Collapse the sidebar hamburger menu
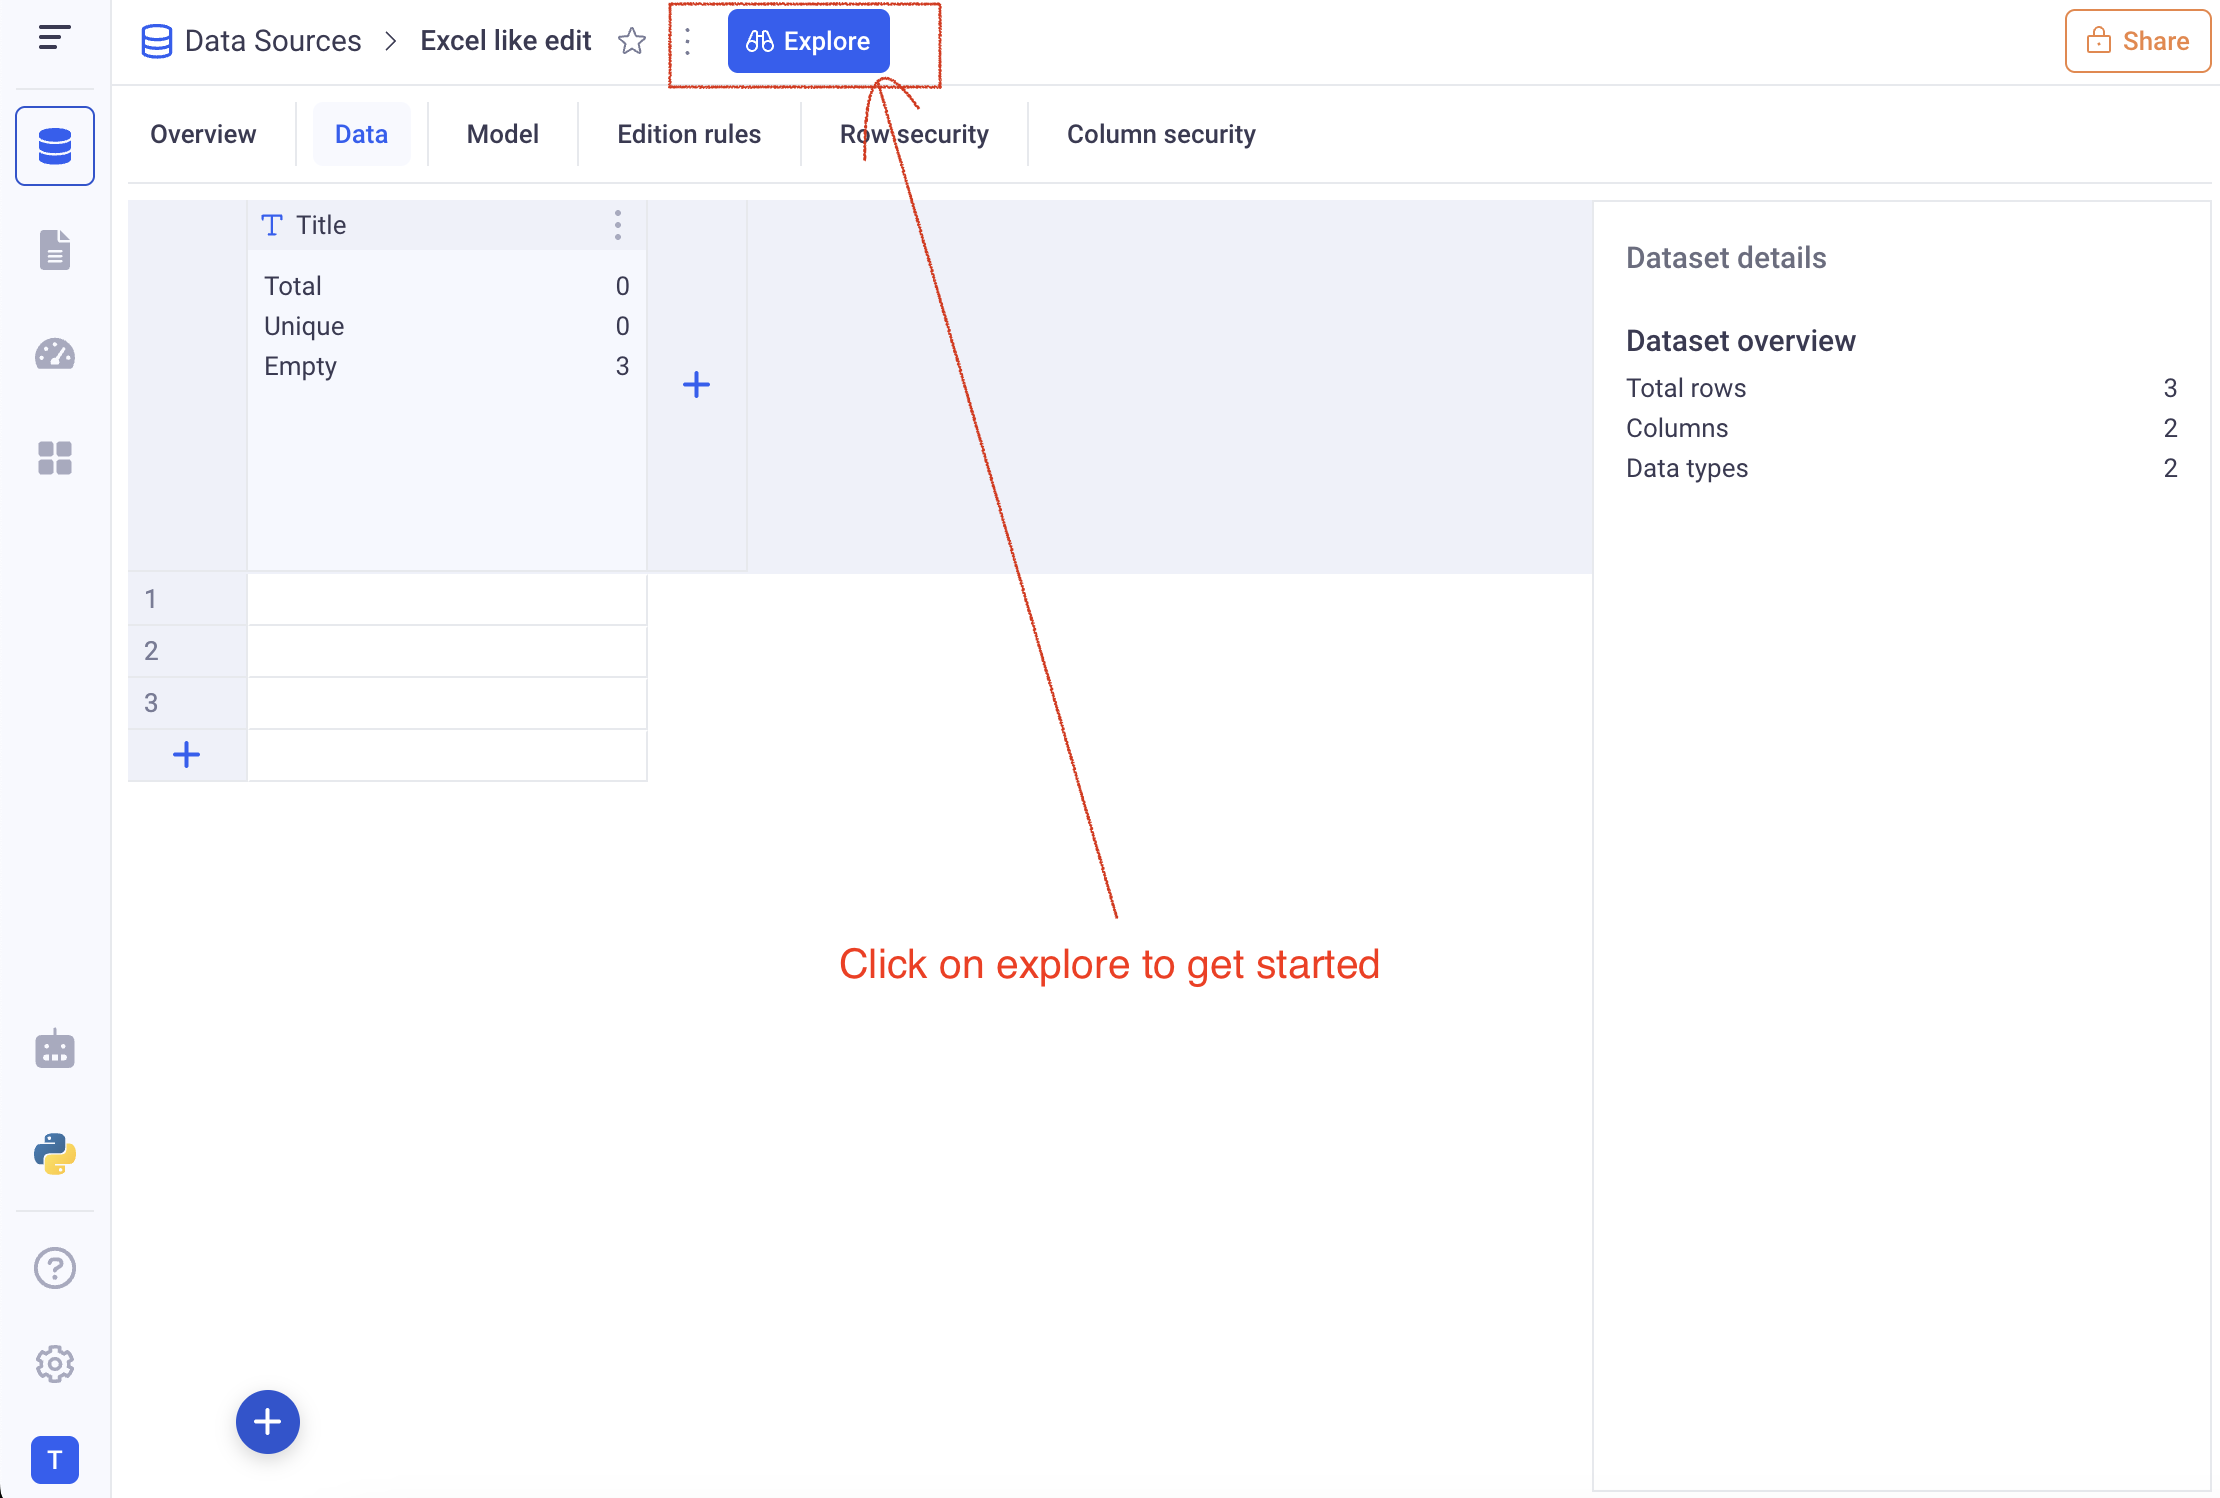Screen dimensions: 2220x1498 point(54,38)
